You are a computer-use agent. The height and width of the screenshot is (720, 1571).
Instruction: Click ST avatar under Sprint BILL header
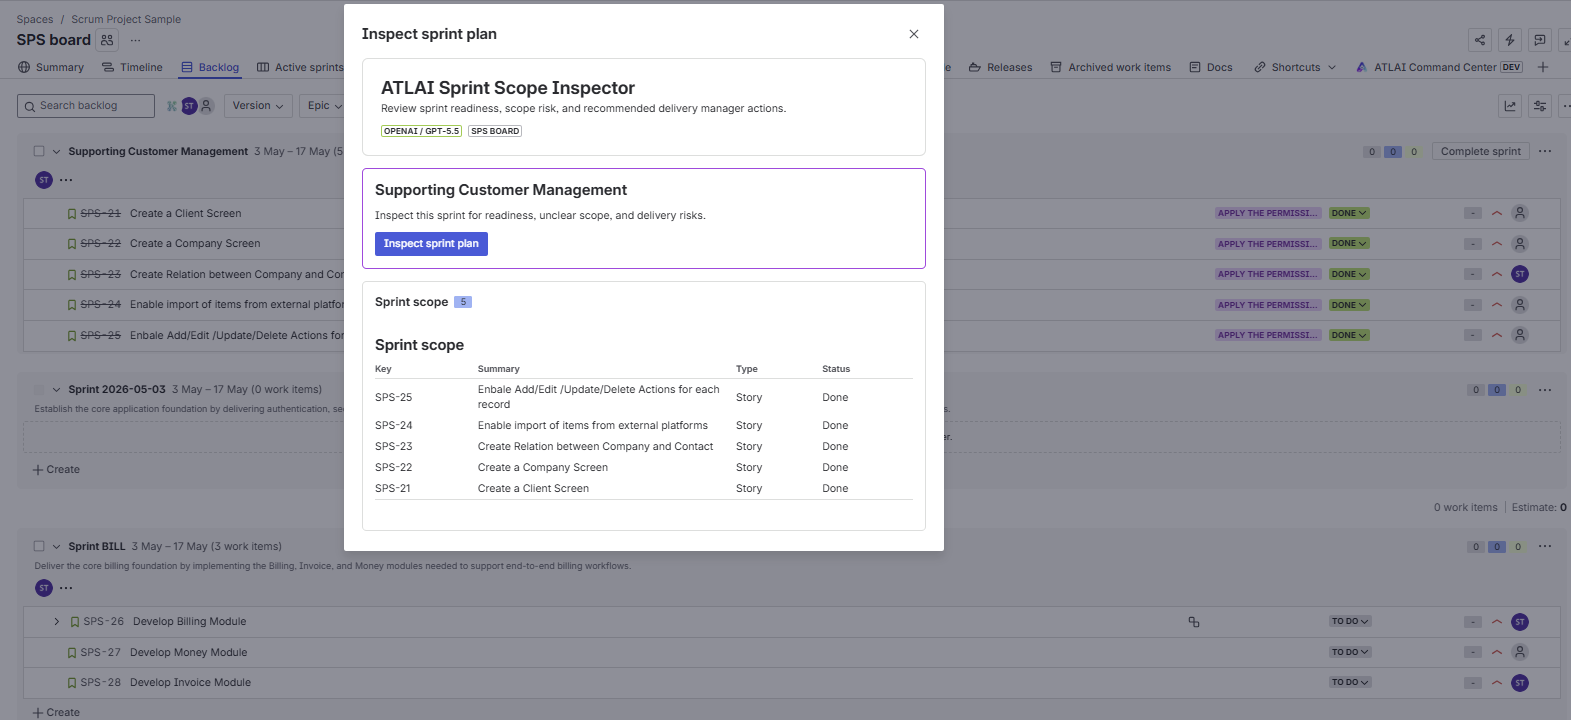(x=43, y=588)
